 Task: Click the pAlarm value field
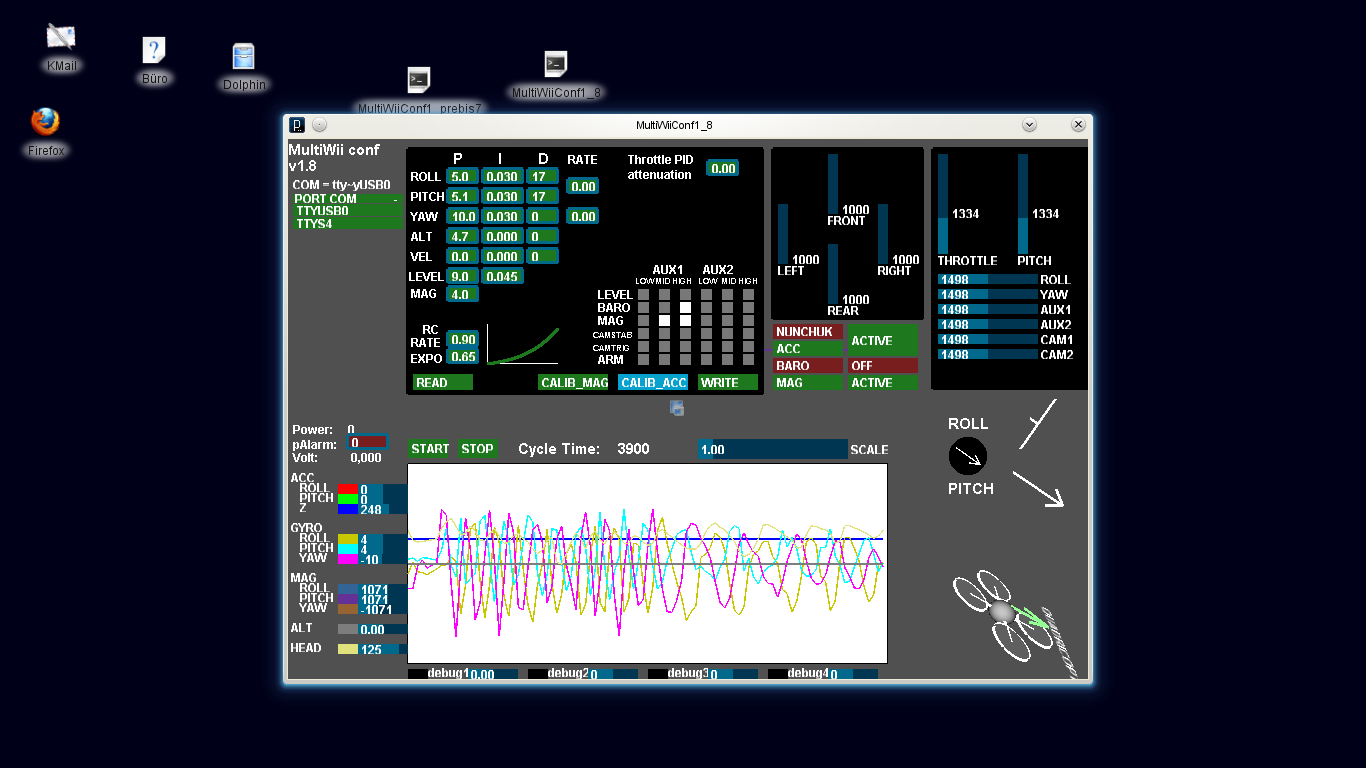366,442
